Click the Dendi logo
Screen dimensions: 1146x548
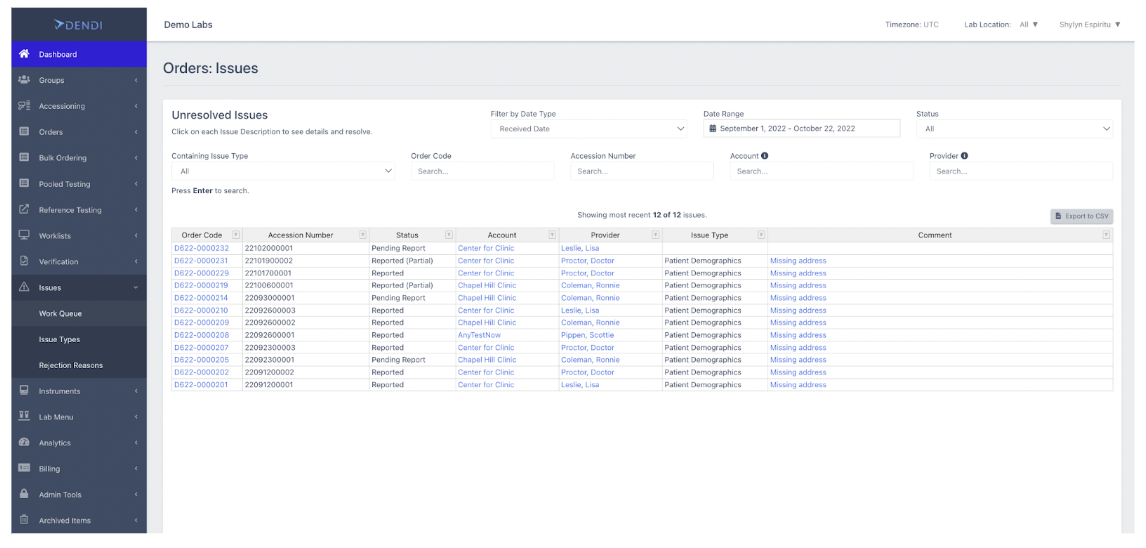[x=78, y=26]
